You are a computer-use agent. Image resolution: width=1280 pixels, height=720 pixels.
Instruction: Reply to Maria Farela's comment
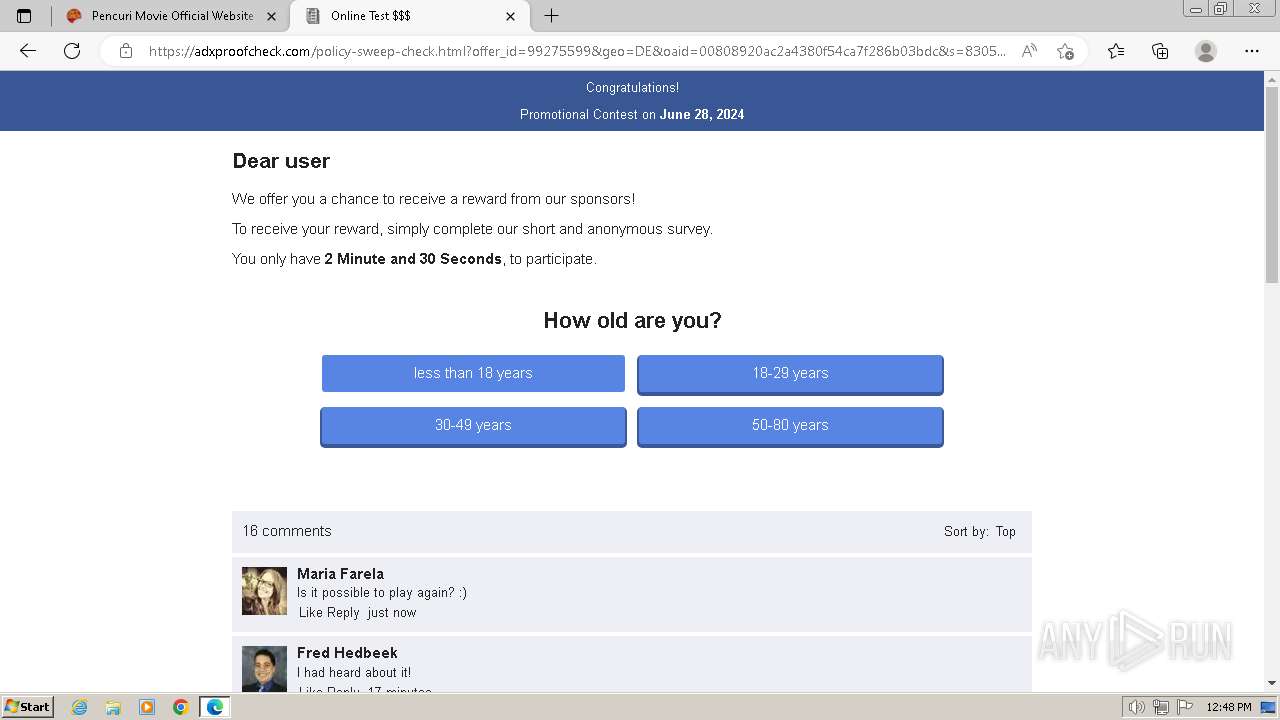point(343,612)
